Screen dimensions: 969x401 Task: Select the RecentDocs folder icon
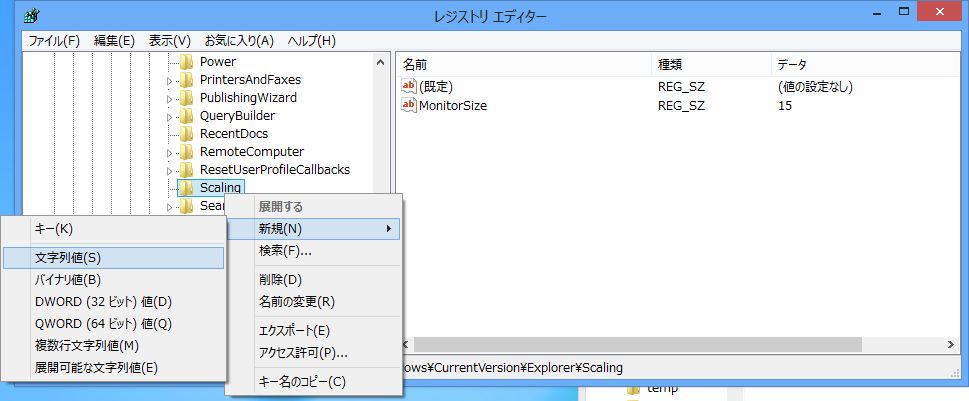[186, 133]
